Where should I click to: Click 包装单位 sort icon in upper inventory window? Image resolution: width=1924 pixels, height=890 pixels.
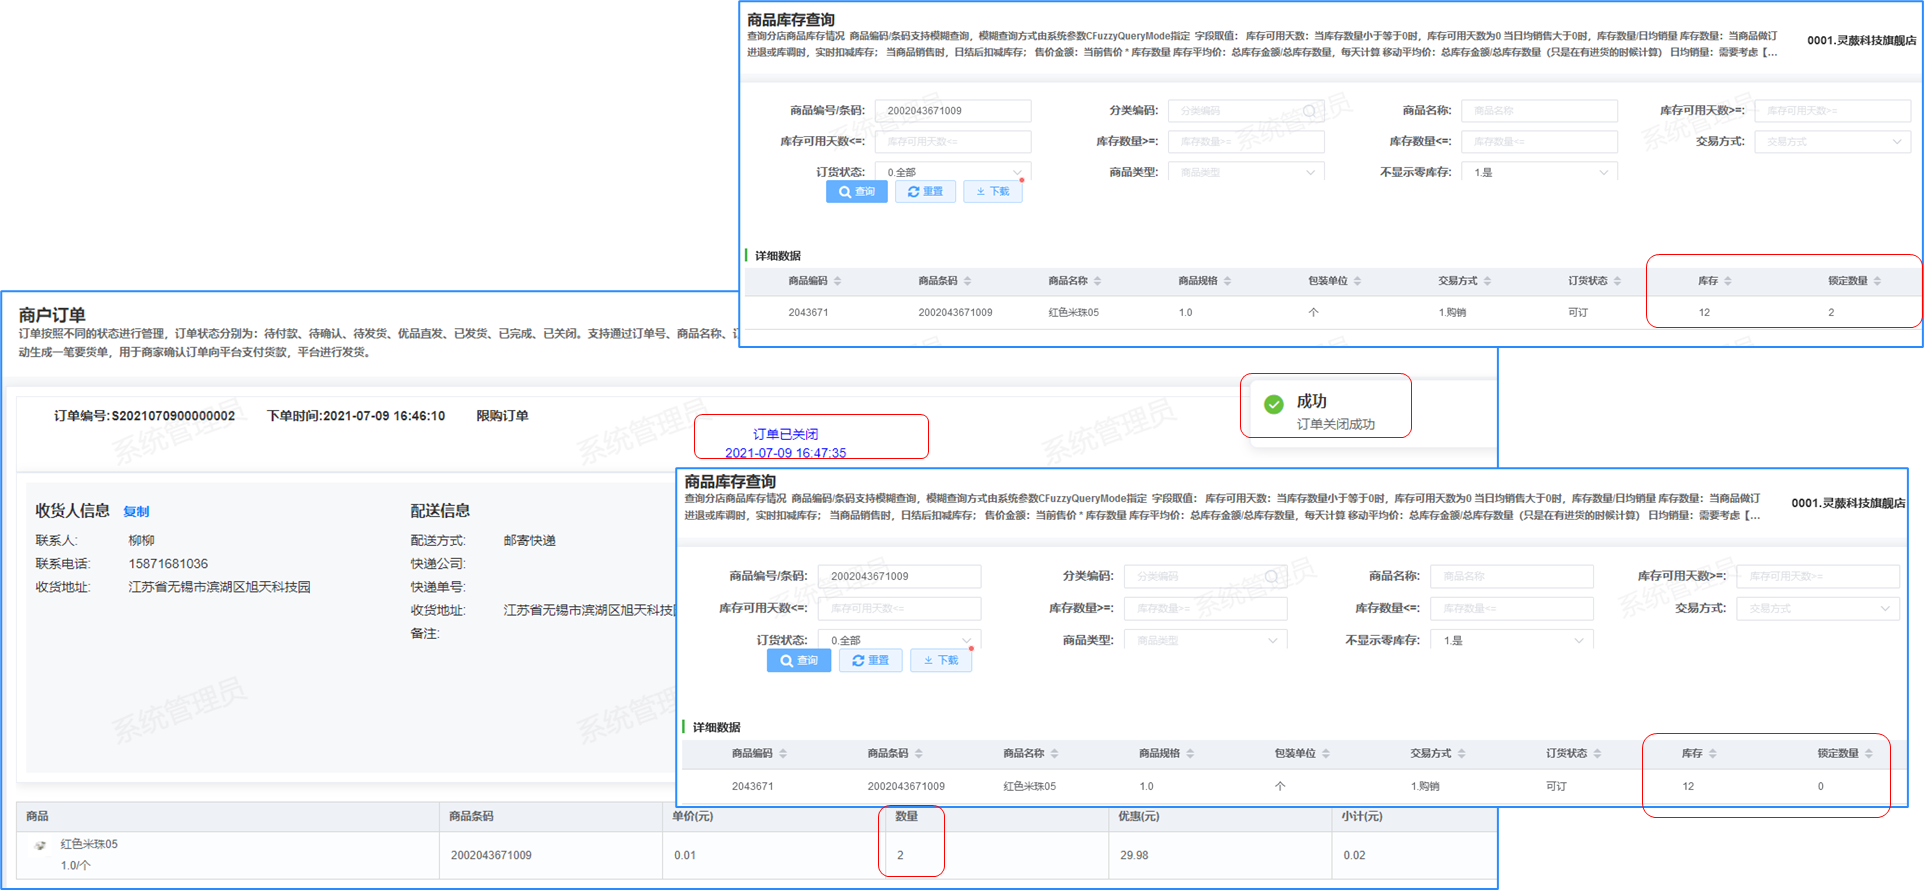tap(1358, 281)
